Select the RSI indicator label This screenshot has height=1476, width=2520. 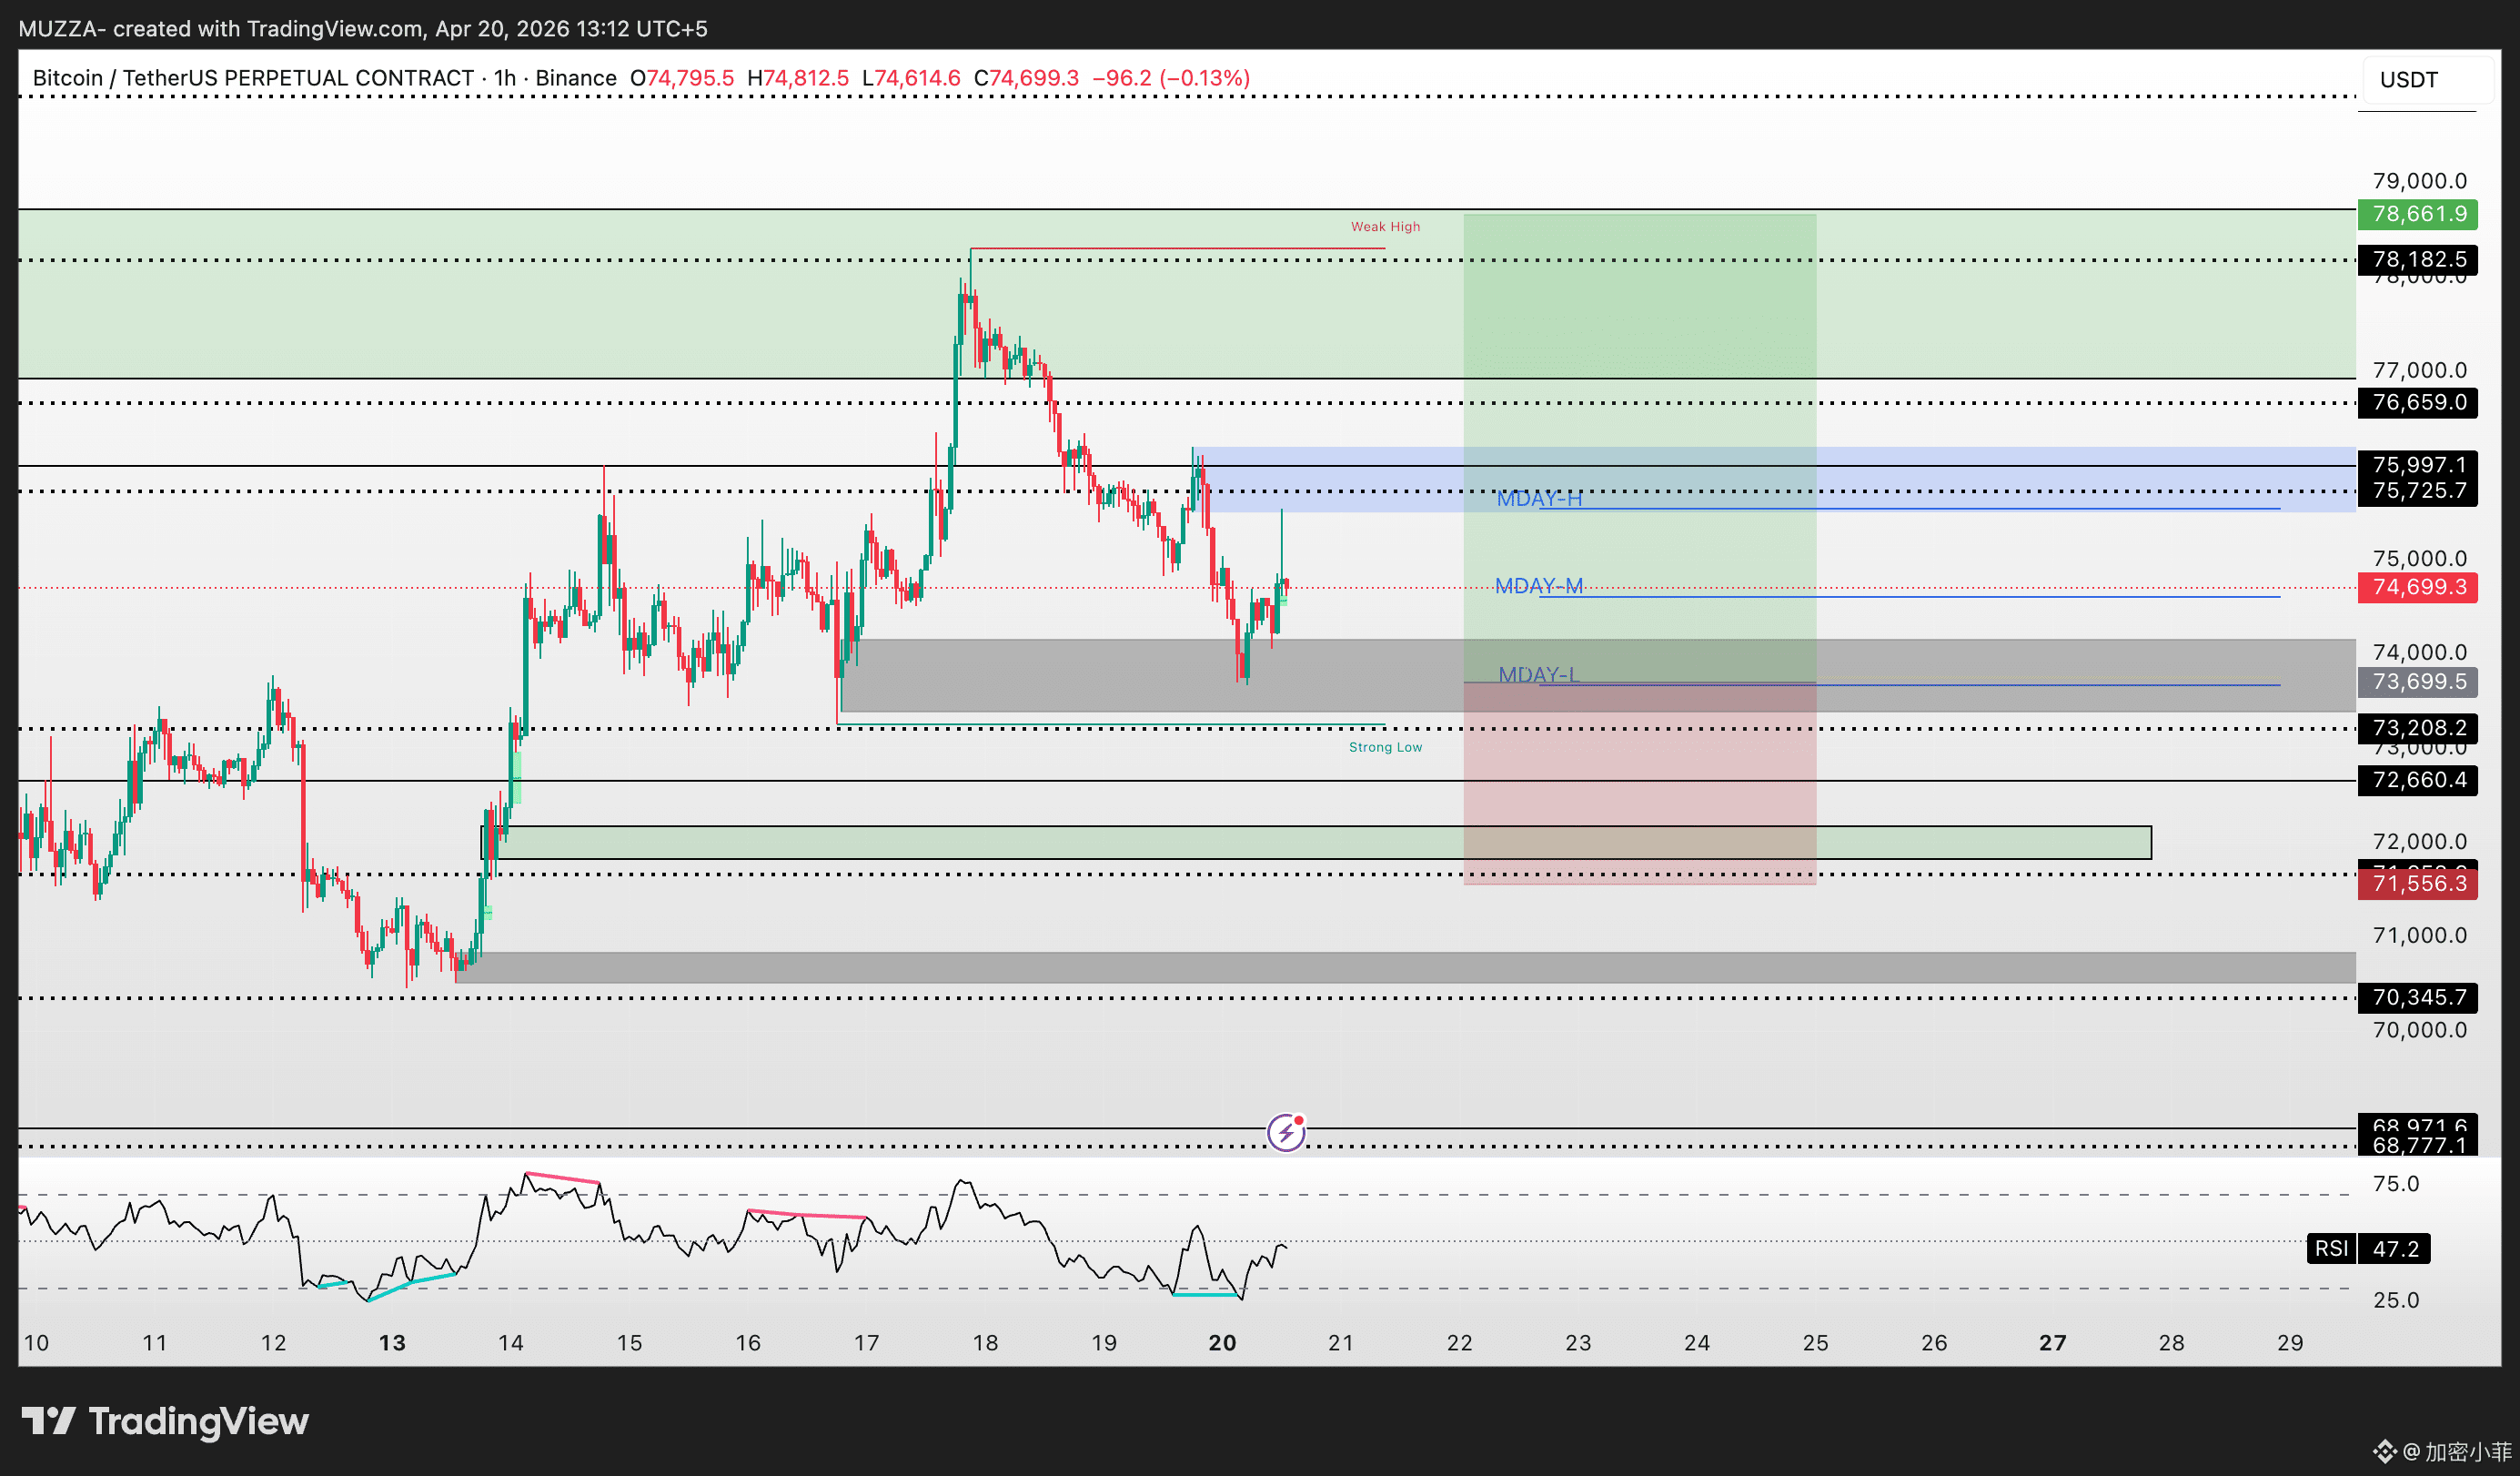tap(2331, 1248)
